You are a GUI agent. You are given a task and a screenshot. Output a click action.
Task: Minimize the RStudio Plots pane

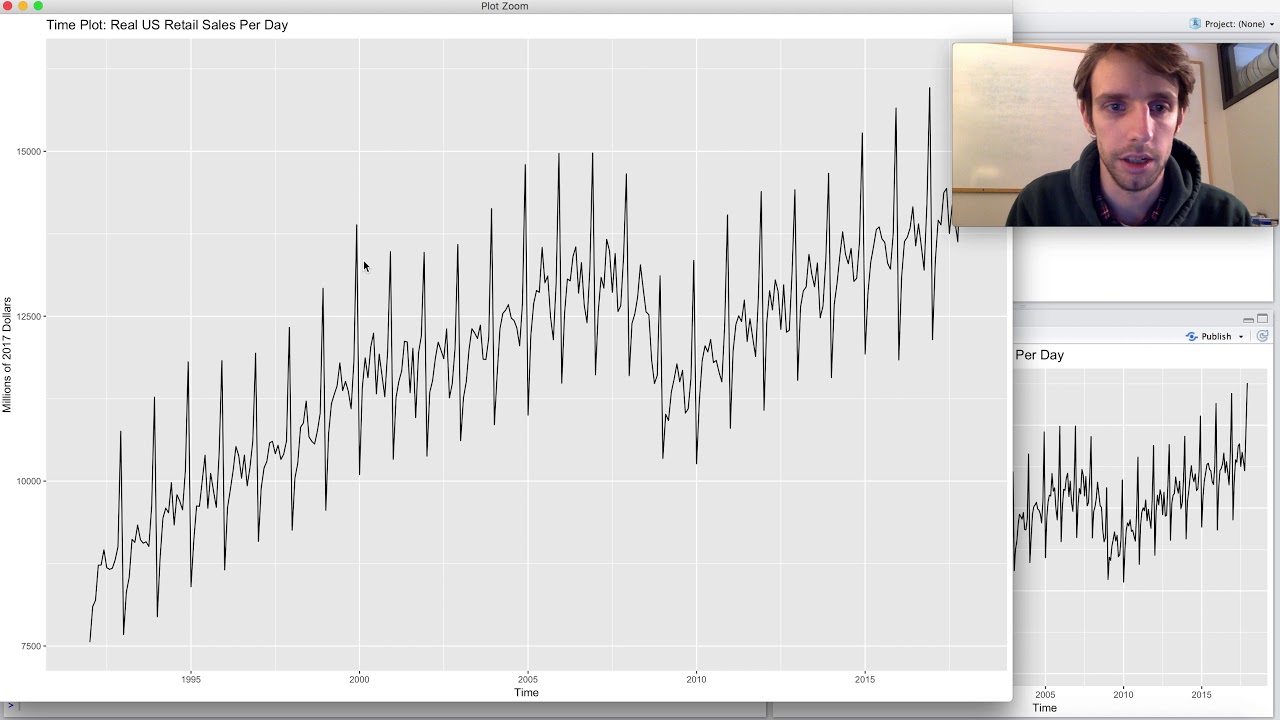(x=1248, y=320)
